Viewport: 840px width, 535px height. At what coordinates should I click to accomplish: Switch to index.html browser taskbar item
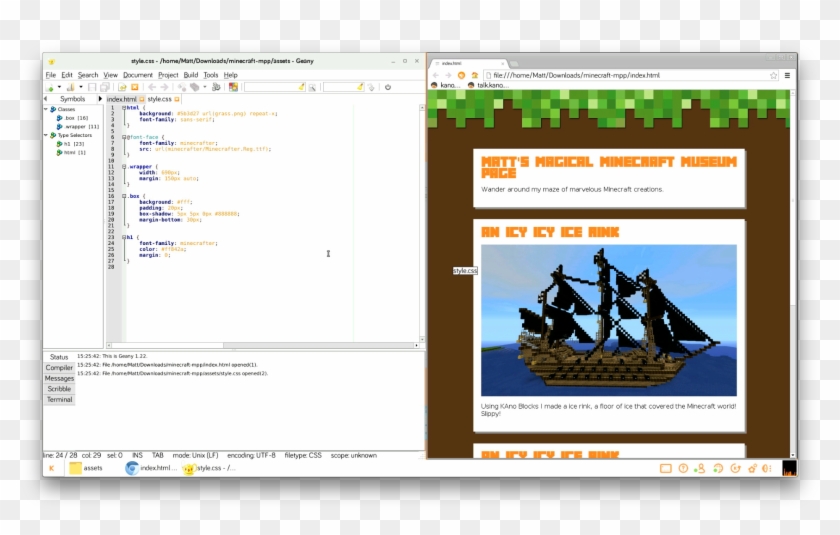tap(151, 468)
